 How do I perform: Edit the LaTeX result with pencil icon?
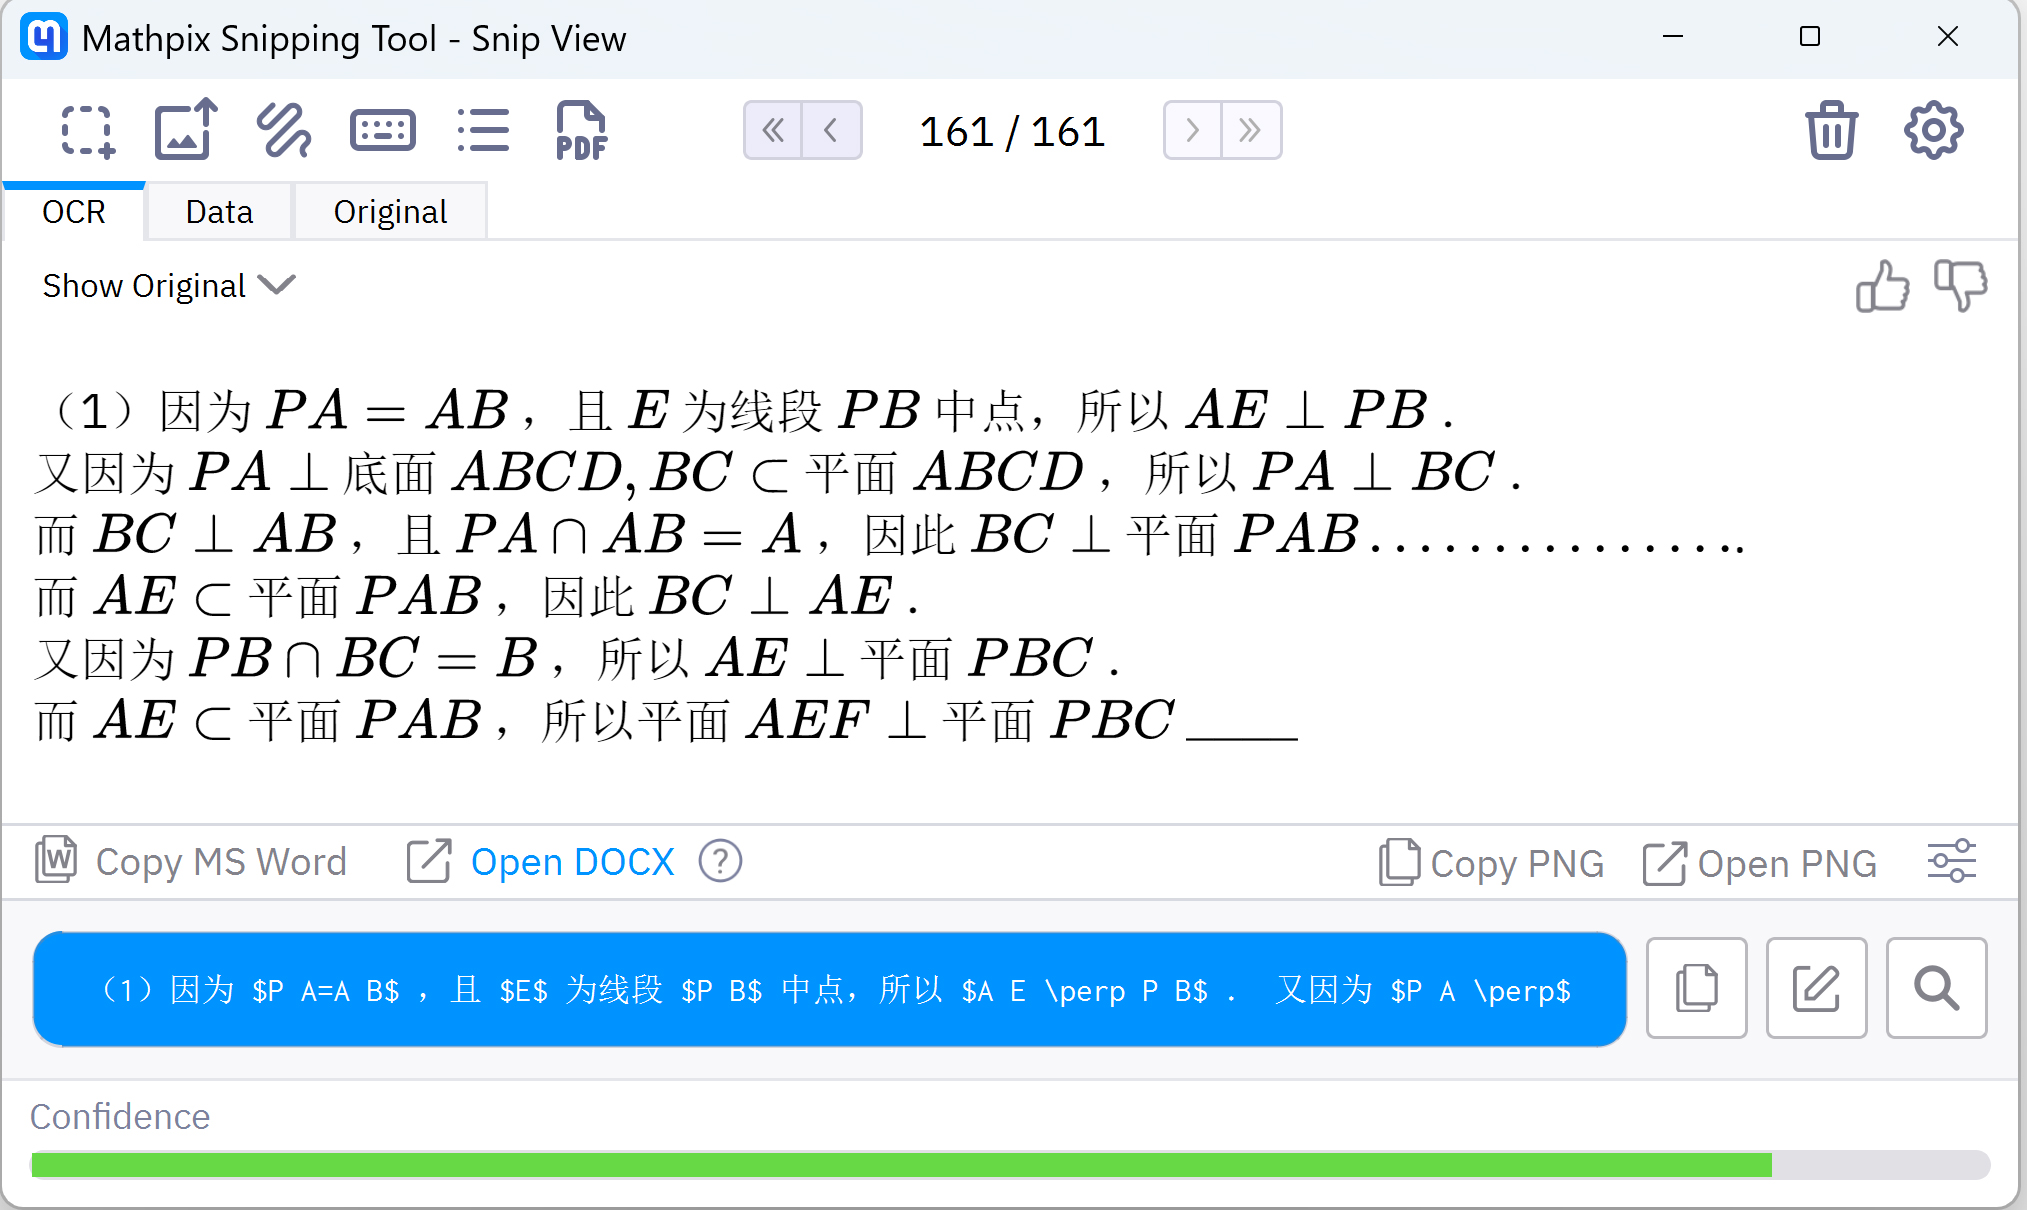1817,988
